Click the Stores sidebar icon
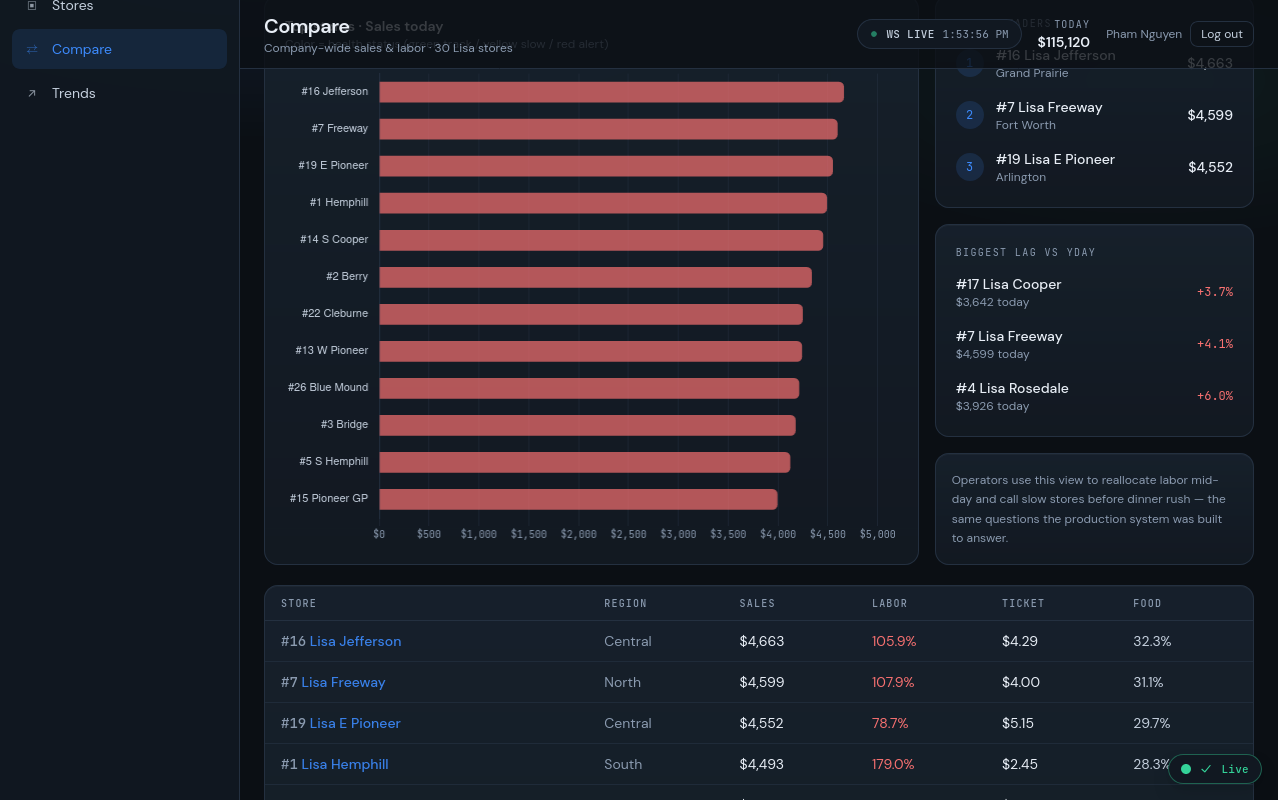The image size is (1278, 800). 32,6
